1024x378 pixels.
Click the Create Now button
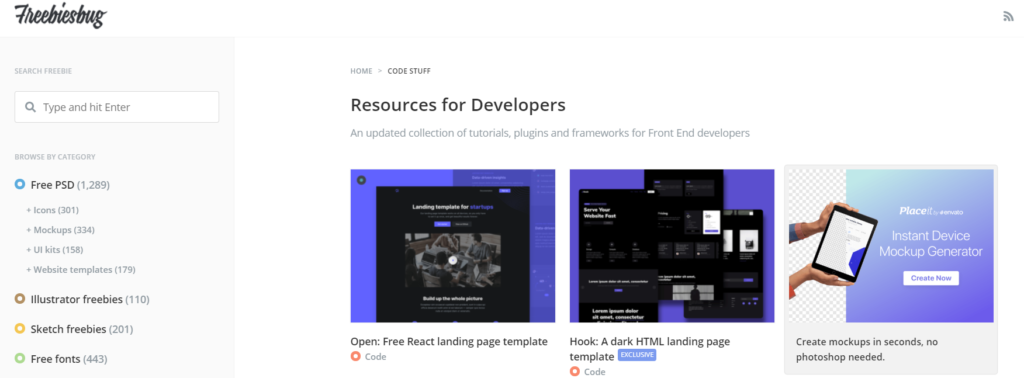[x=931, y=278]
